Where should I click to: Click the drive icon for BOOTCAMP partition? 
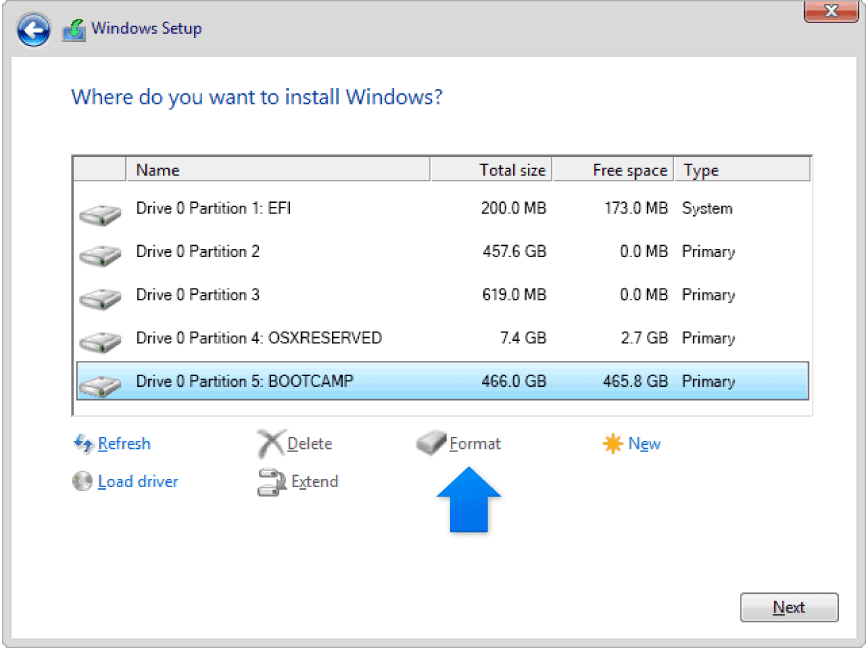click(100, 382)
